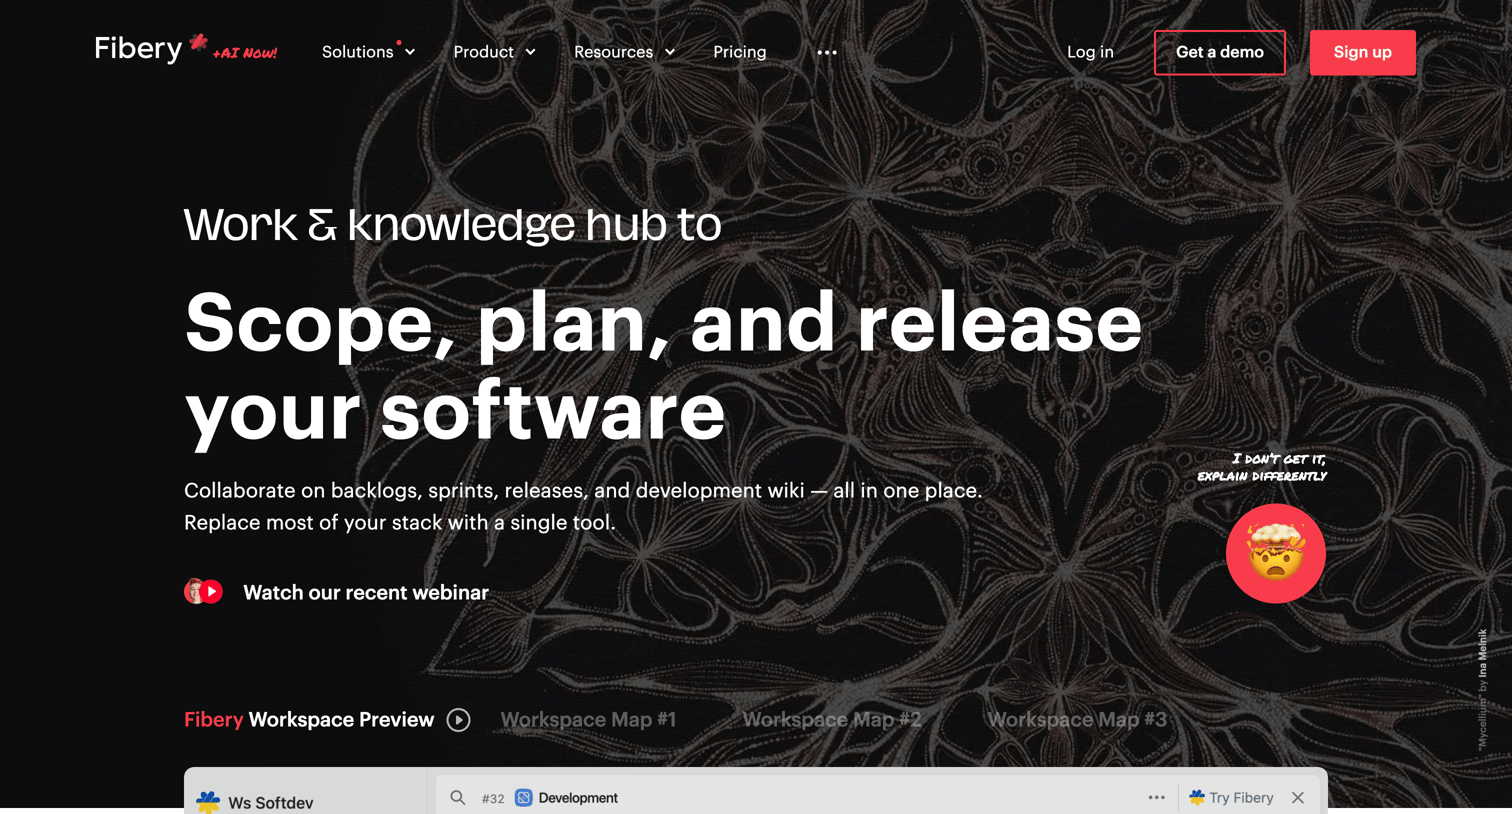
Task: Select Fibery Workspace Preview tab
Action: (x=309, y=720)
